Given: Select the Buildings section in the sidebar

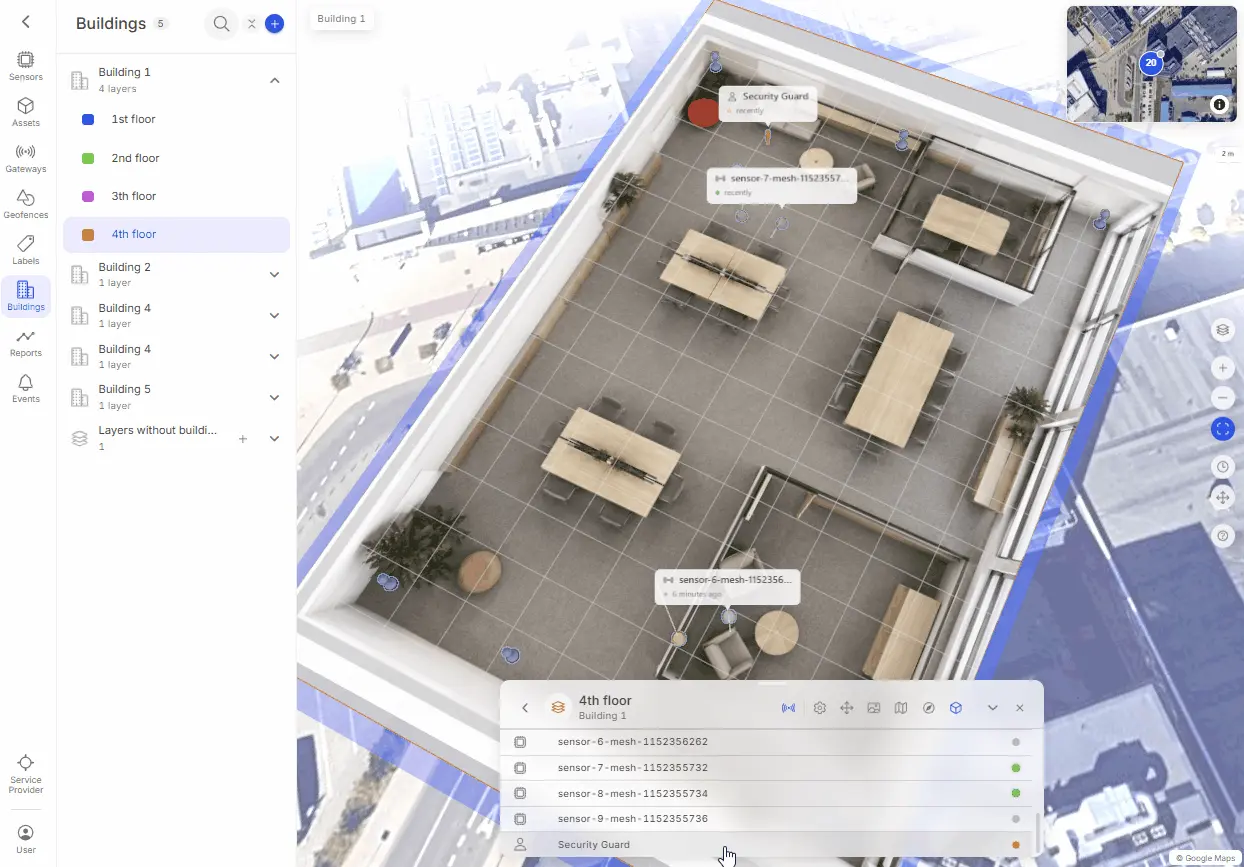Looking at the screenshot, I should (x=26, y=296).
